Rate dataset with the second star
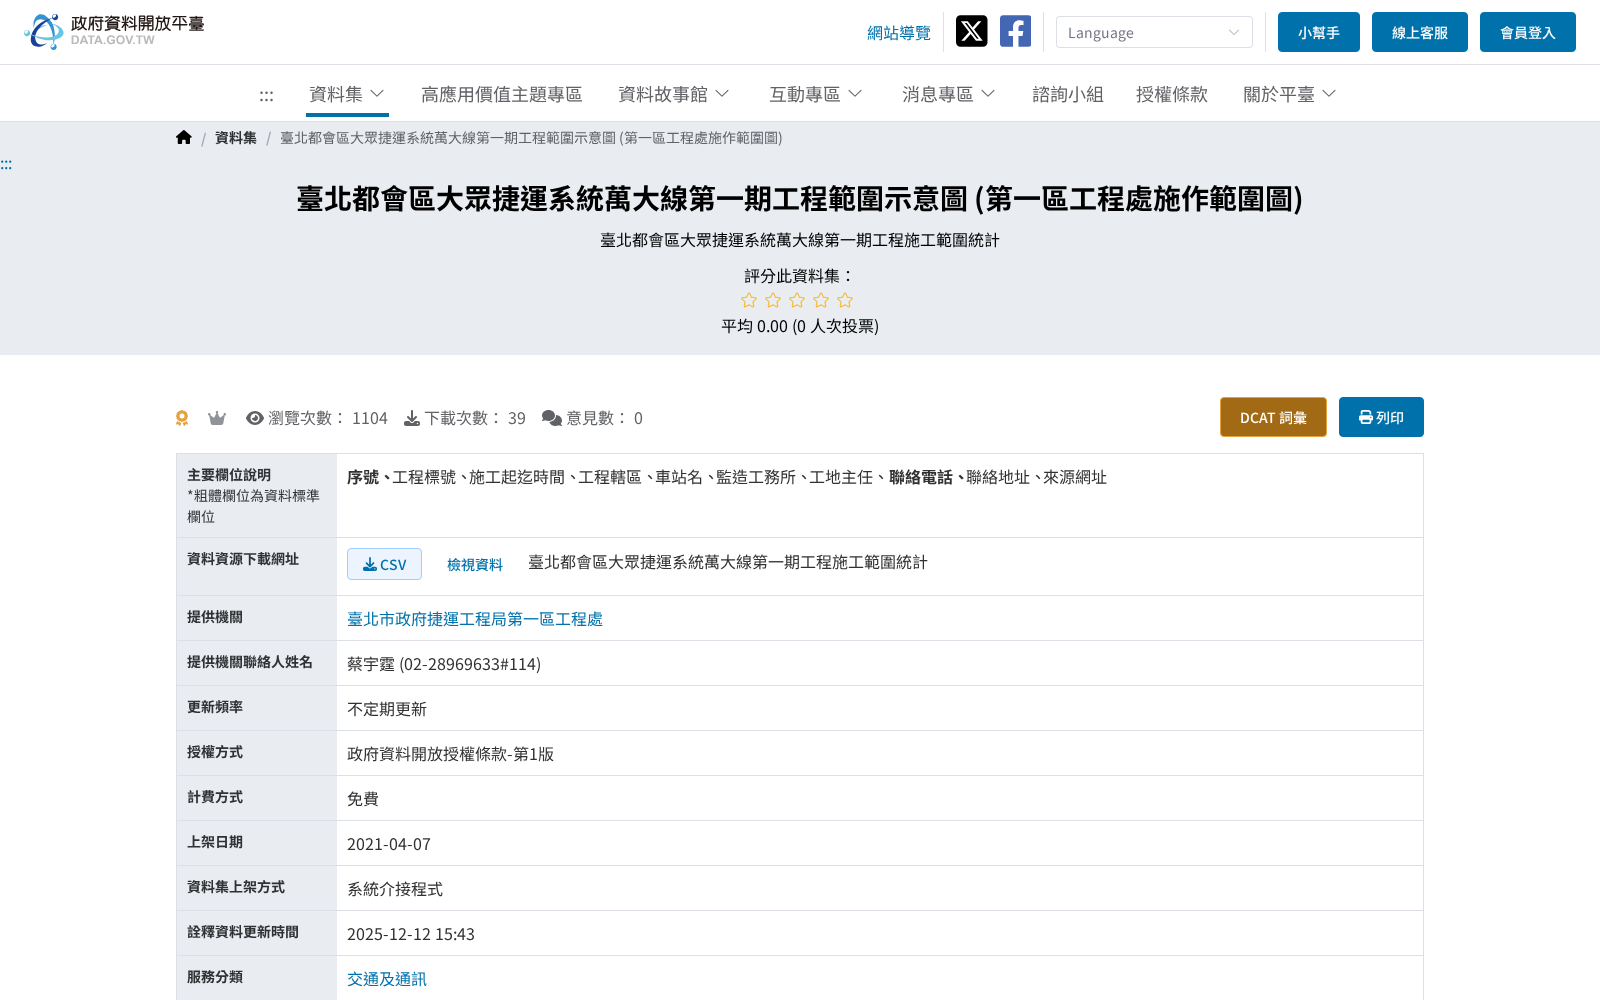The height and width of the screenshot is (1000, 1600). [x=773, y=300]
